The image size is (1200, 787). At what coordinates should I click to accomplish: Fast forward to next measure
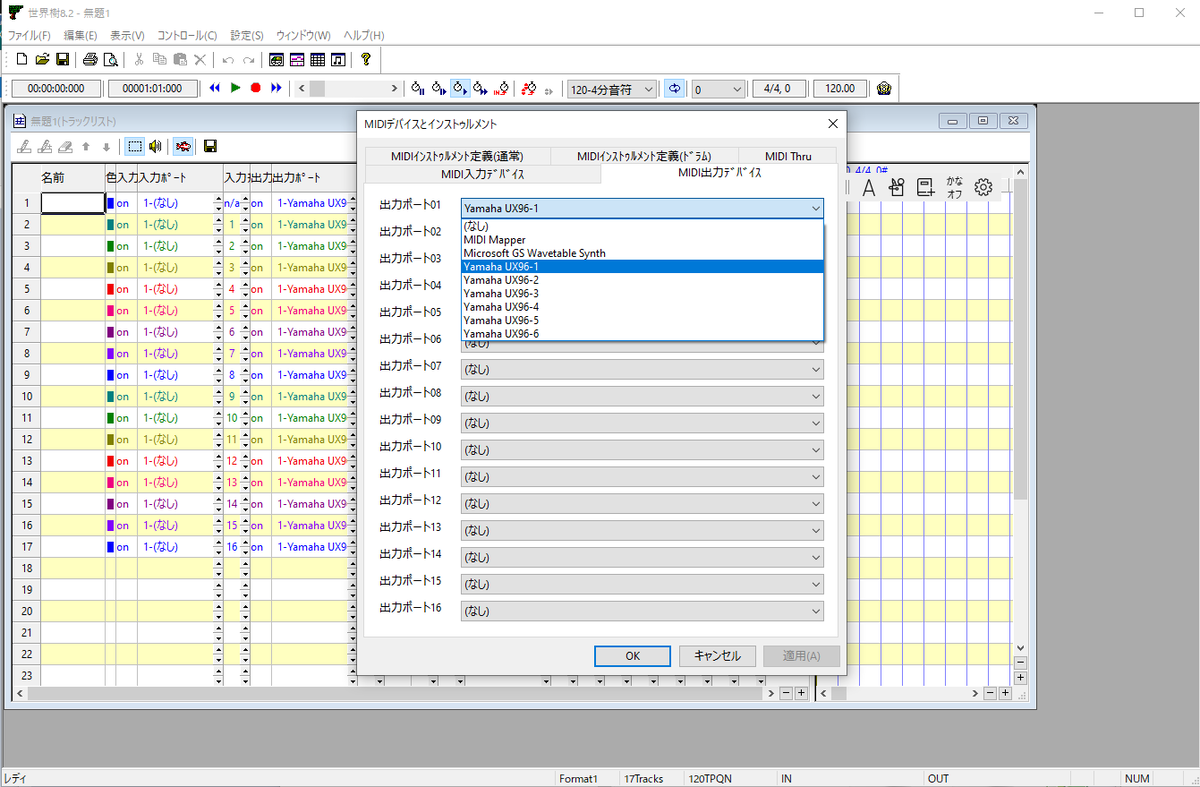tap(276, 88)
